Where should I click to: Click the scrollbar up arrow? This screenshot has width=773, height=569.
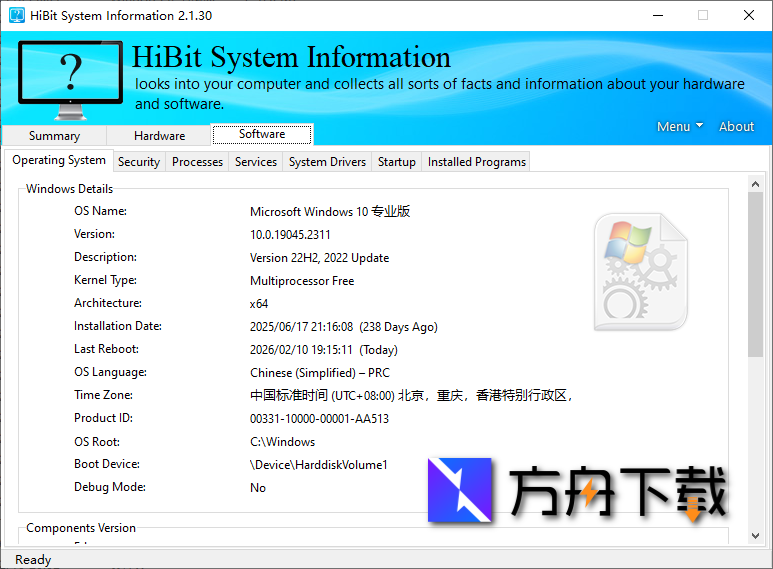click(755, 184)
